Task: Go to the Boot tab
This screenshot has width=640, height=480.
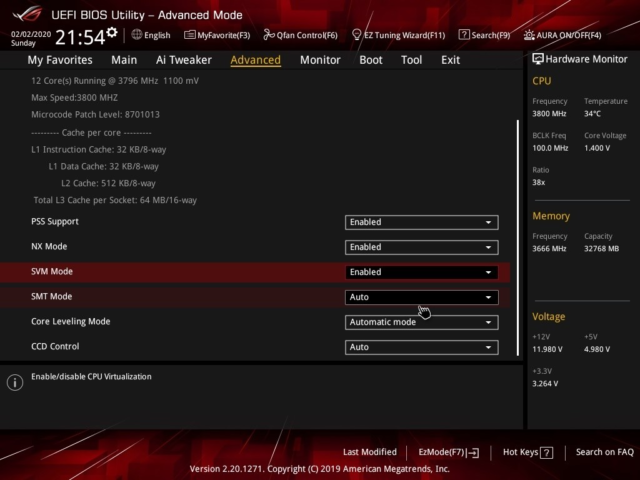Action: click(370, 60)
